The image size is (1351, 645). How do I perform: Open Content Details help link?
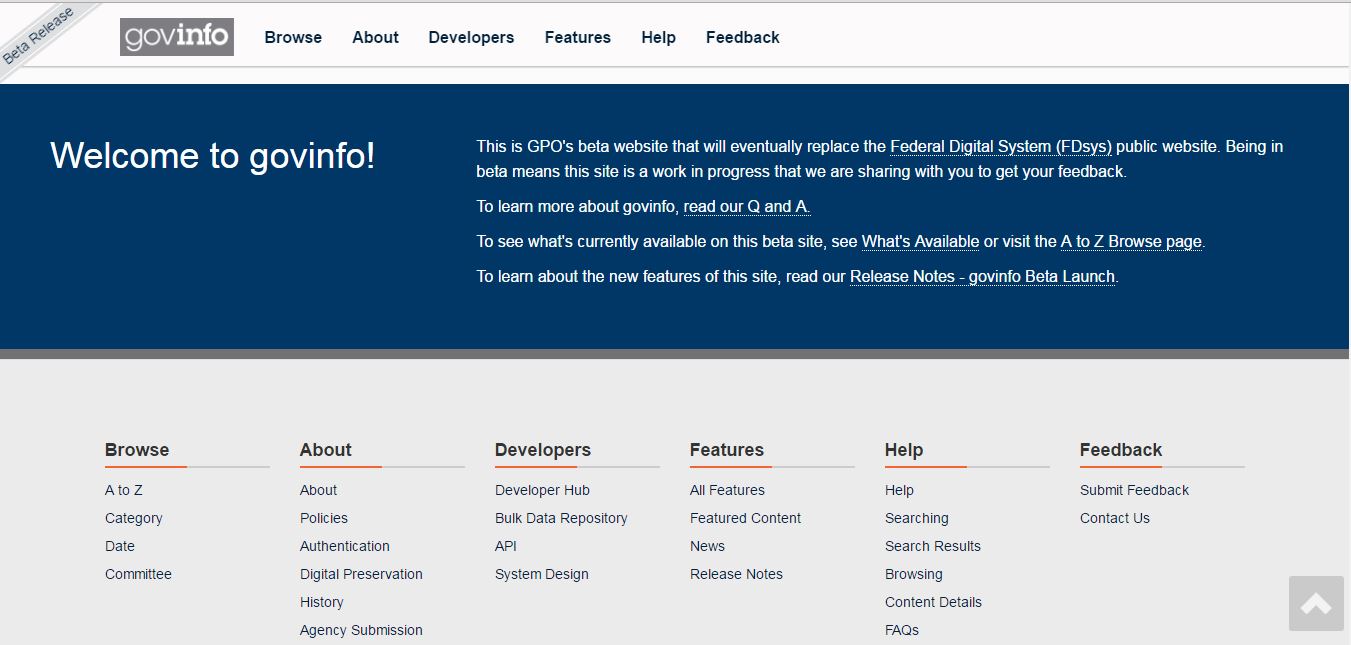click(x=933, y=602)
